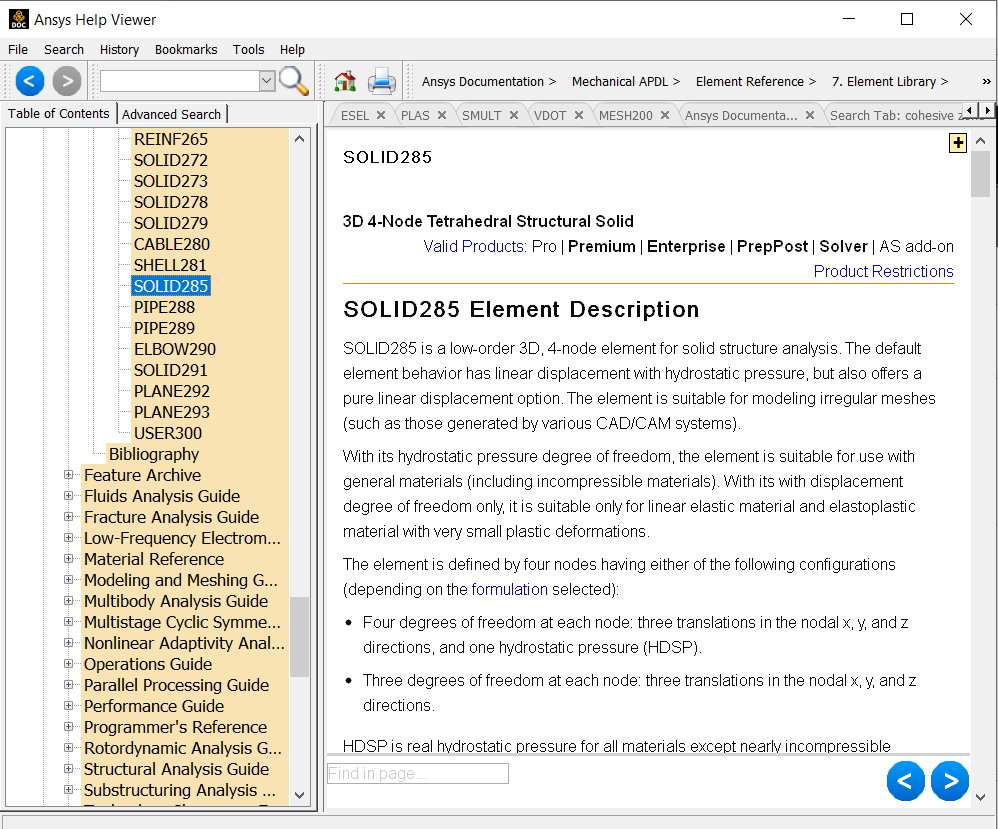The width and height of the screenshot is (998, 829).
Task: Expand the Material Reference node
Action: [x=68, y=559]
